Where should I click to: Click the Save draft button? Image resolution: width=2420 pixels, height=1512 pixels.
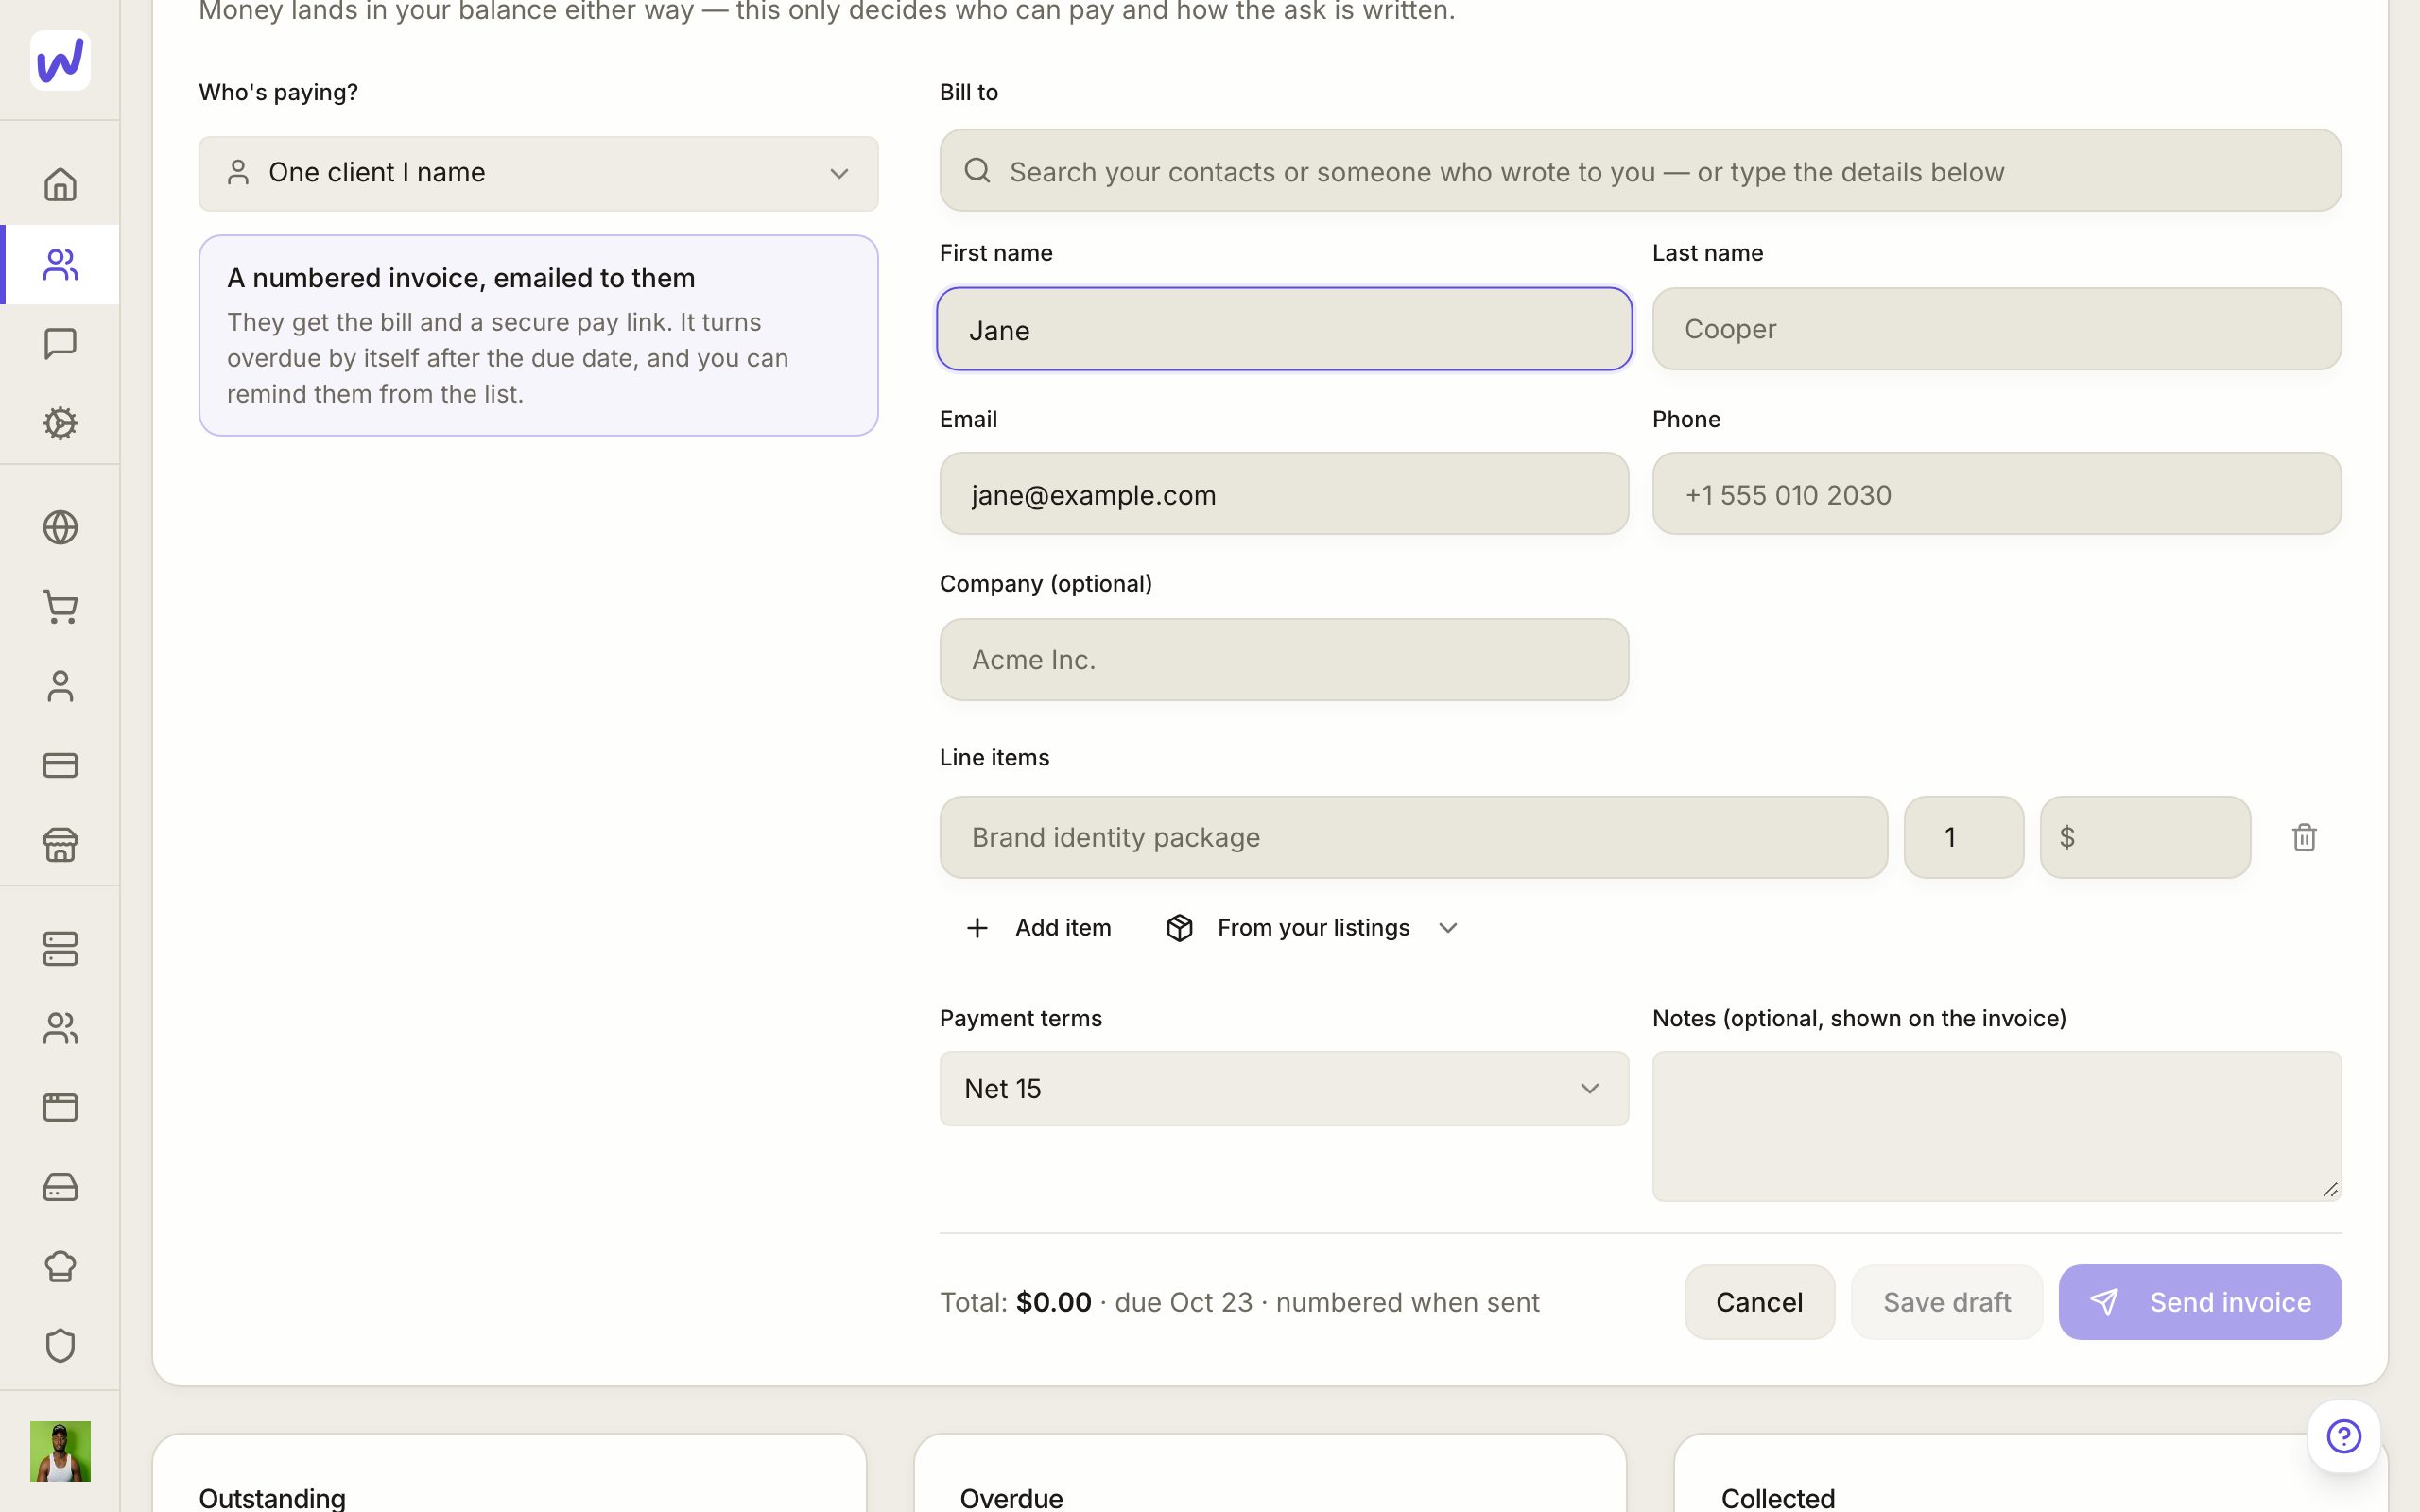[1946, 1302]
